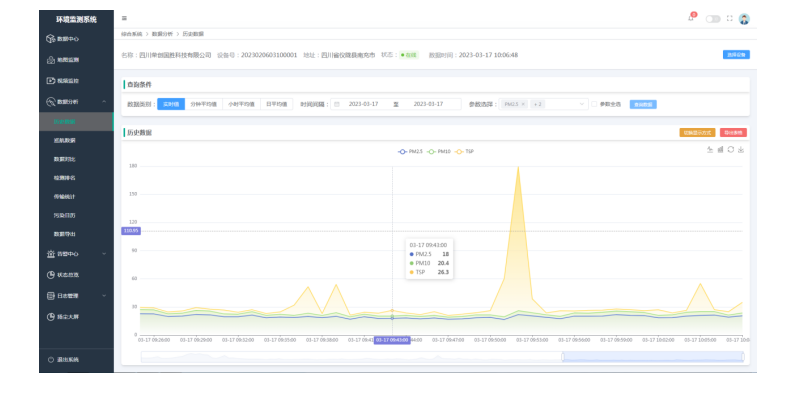Click the 数据分析 chart-search icon

tap(51, 102)
